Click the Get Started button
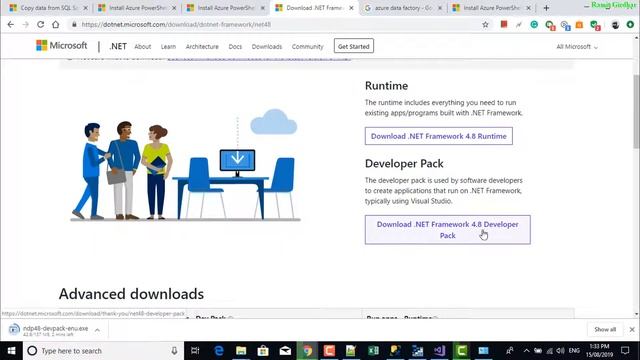 pyautogui.click(x=353, y=46)
